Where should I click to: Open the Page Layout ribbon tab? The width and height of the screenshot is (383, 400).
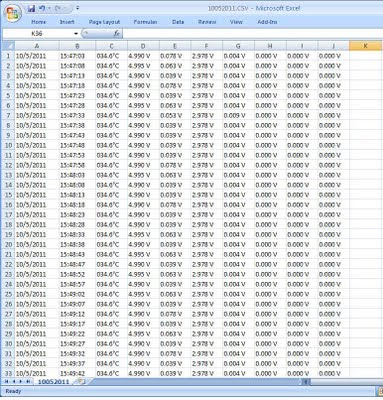click(x=104, y=22)
